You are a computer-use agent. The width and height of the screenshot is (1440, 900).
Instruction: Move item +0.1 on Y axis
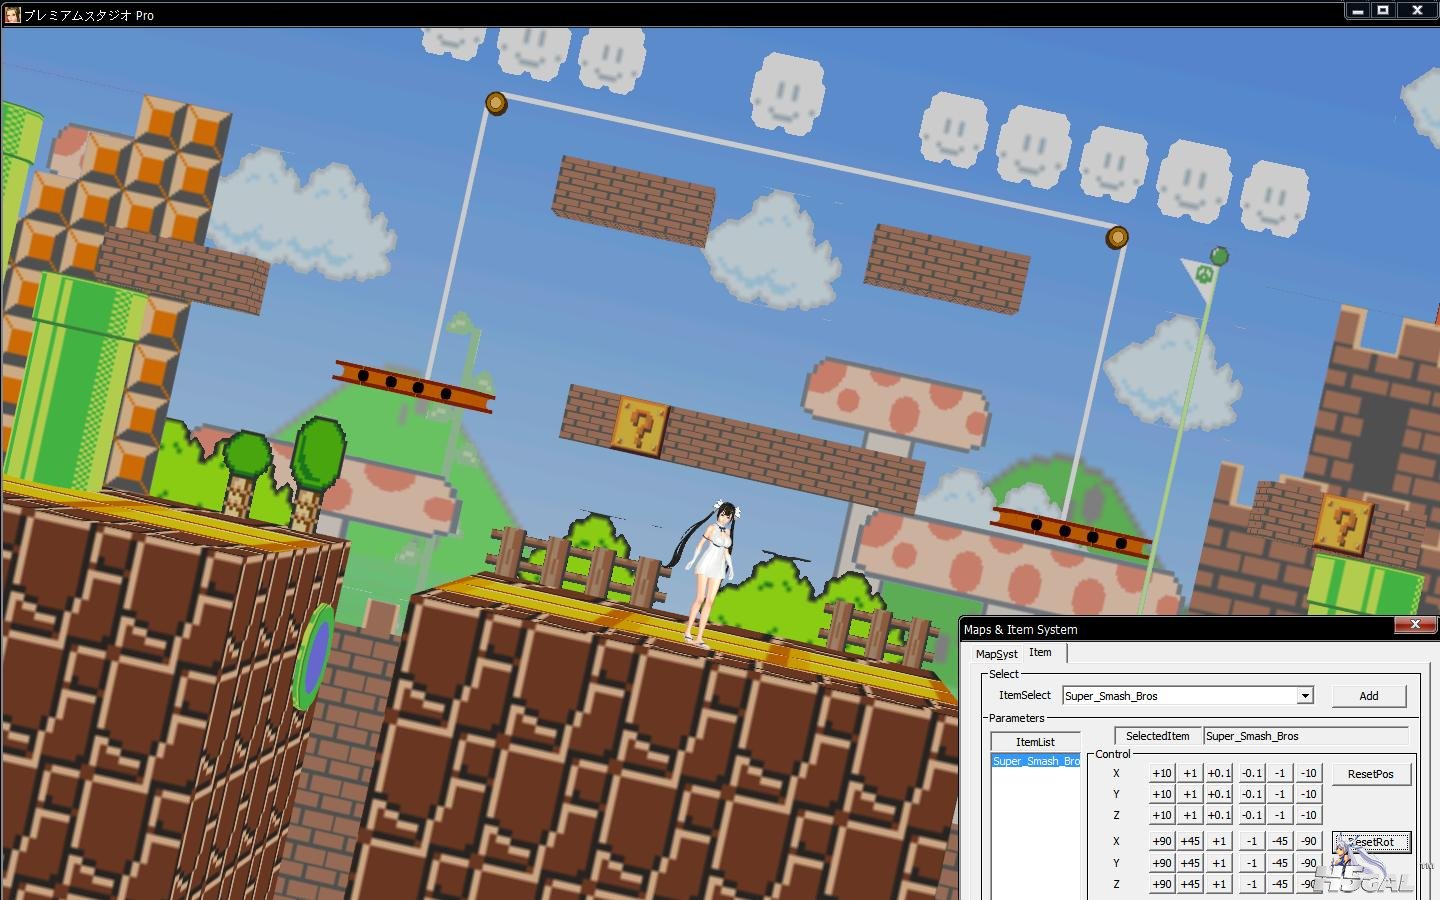pyautogui.click(x=1218, y=794)
